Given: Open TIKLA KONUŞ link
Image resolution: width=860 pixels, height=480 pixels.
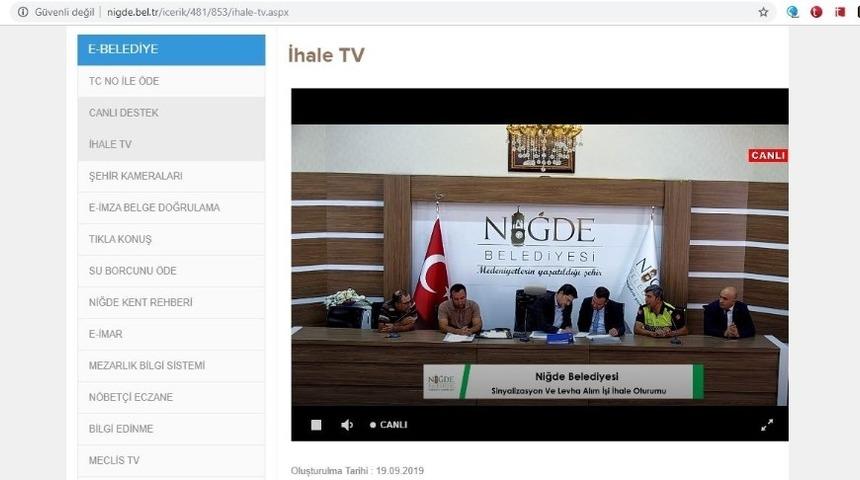Looking at the screenshot, I should click(171, 239).
